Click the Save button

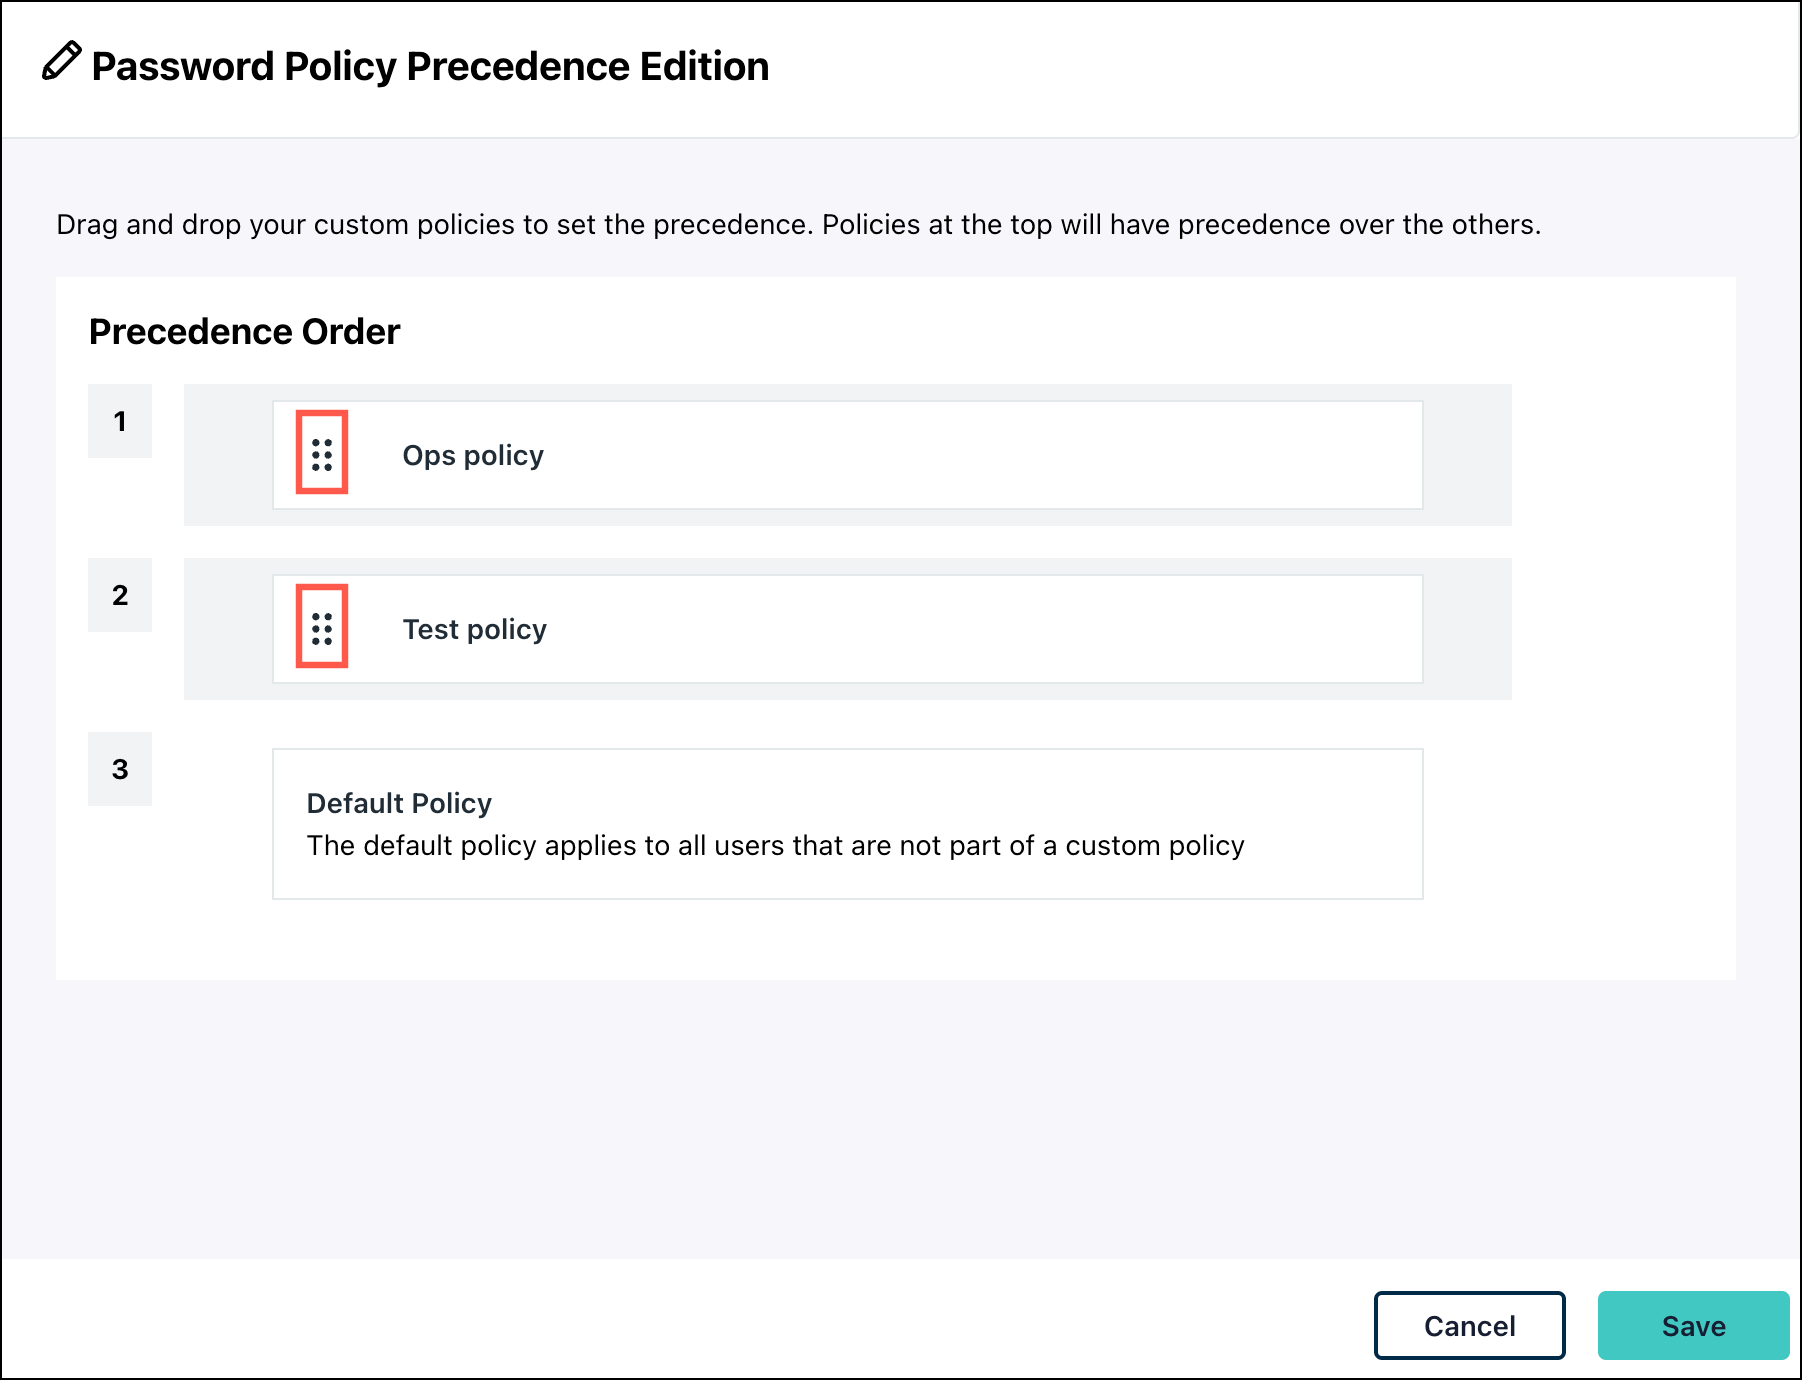[x=1693, y=1325]
